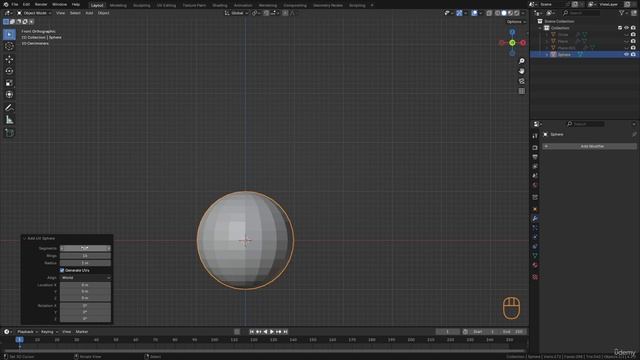The width and height of the screenshot is (640, 360).
Task: Select the Add Cube tool
Action: tap(9, 133)
